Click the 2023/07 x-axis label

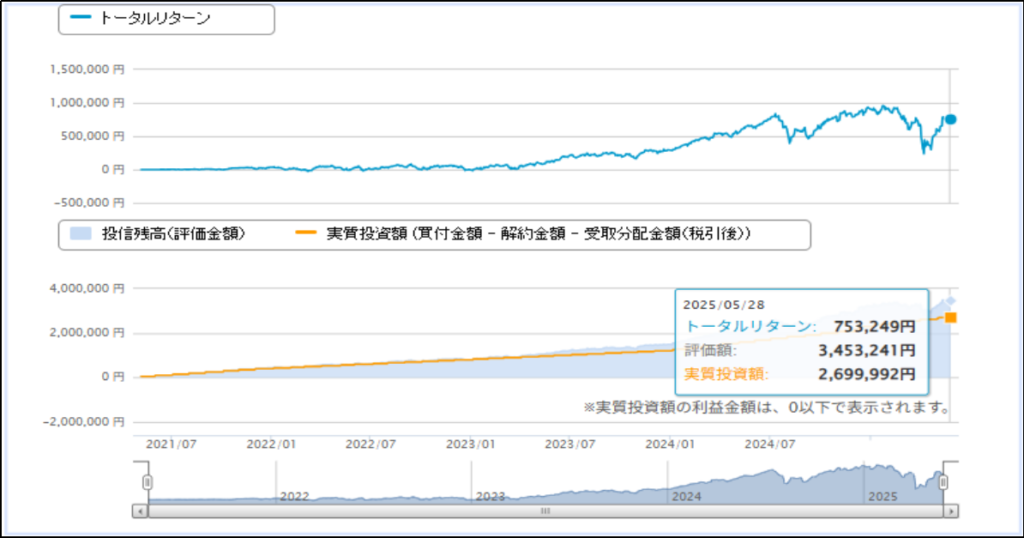click(570, 444)
